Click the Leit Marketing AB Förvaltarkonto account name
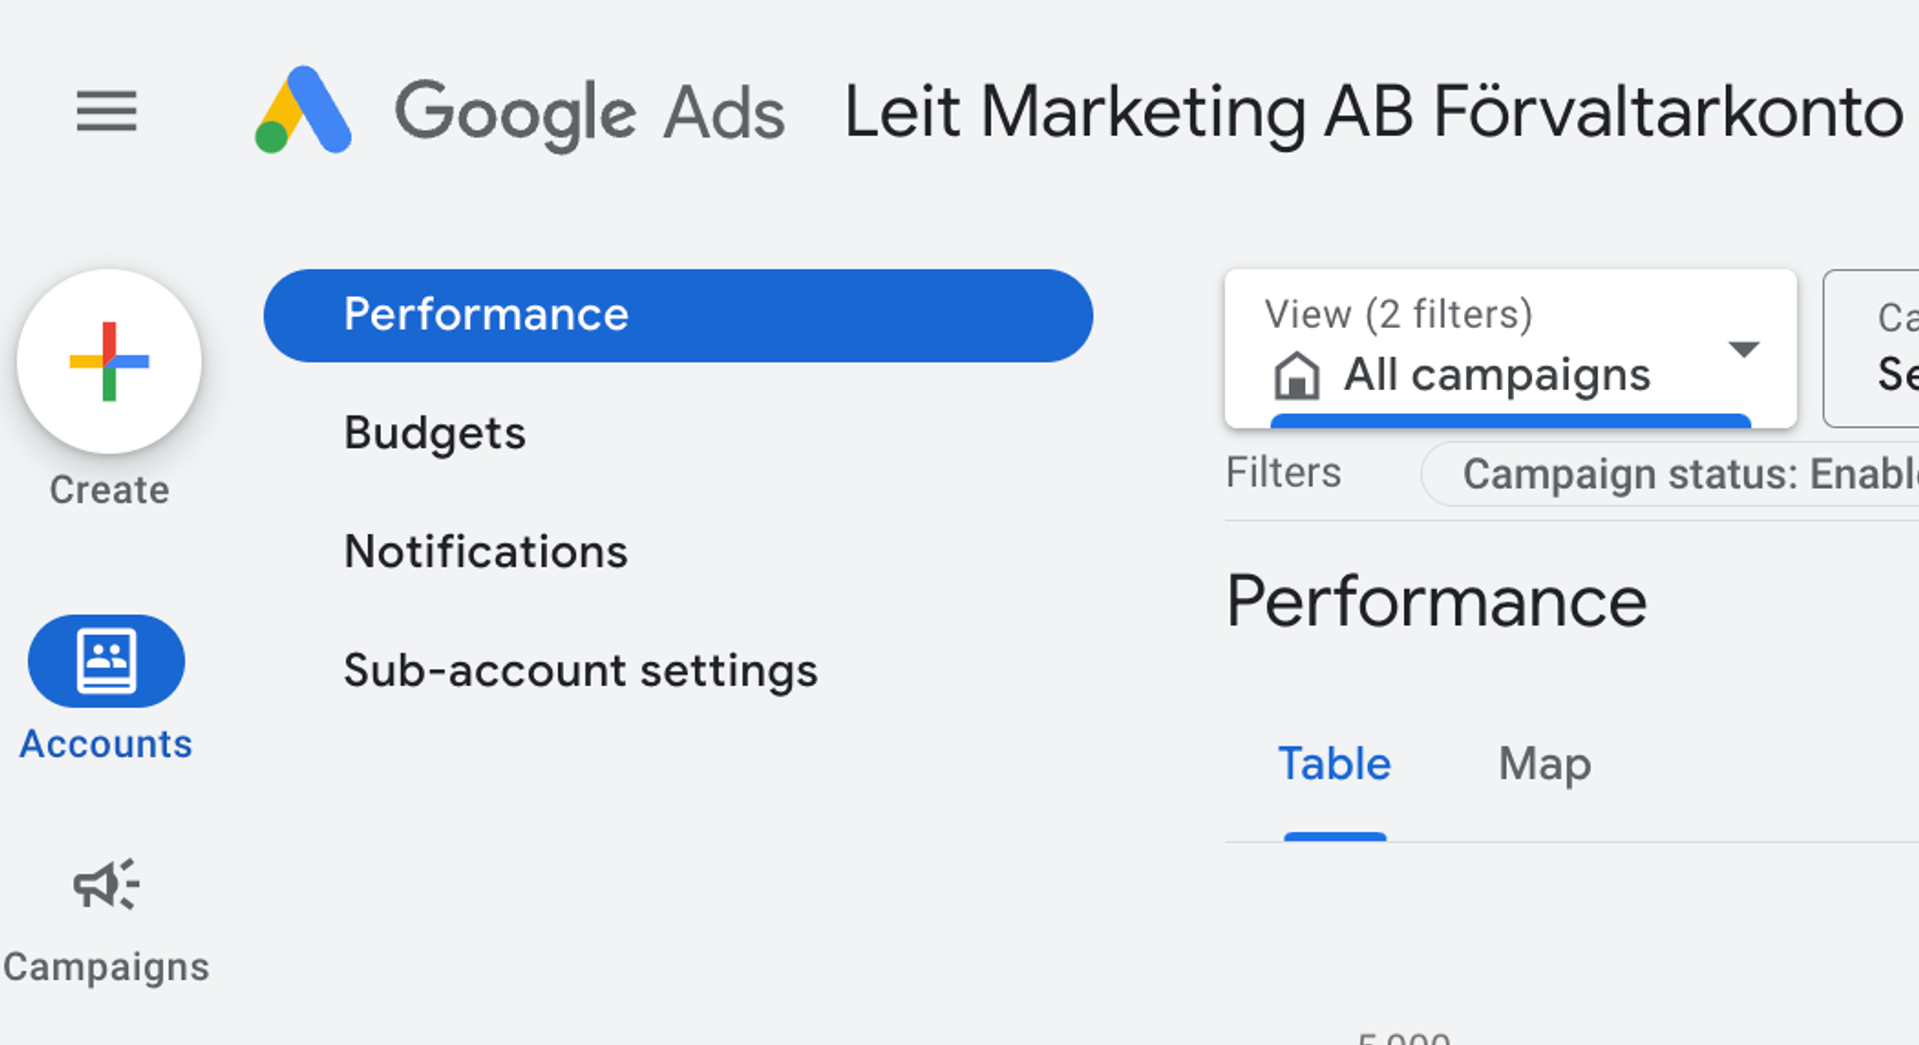The image size is (1919, 1045). tap(1372, 111)
